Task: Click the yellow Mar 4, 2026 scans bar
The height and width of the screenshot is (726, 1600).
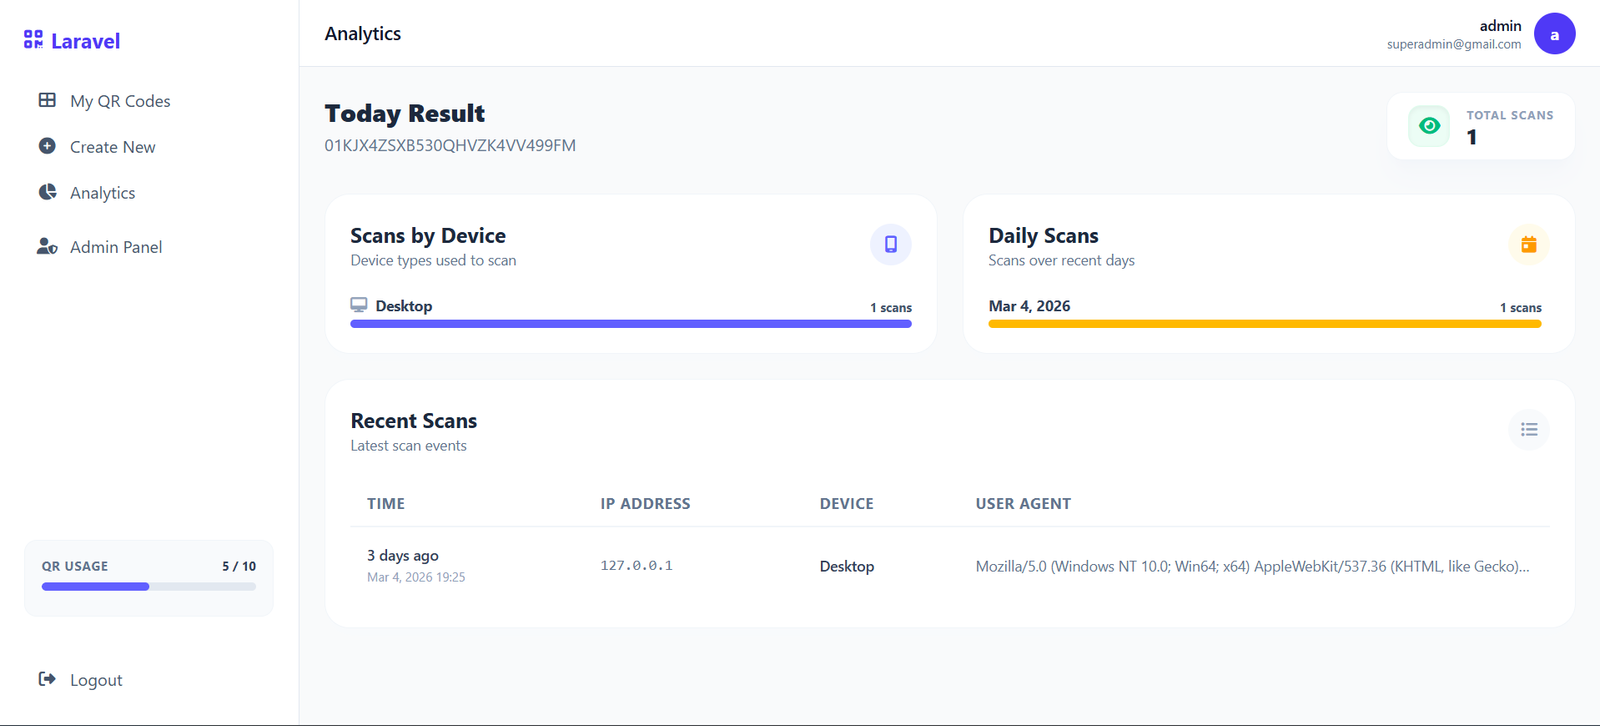Action: click(x=1264, y=324)
